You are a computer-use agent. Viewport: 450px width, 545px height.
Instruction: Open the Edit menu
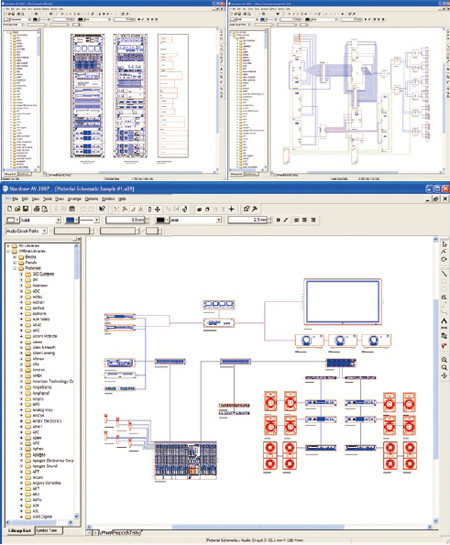pyautogui.click(x=25, y=199)
